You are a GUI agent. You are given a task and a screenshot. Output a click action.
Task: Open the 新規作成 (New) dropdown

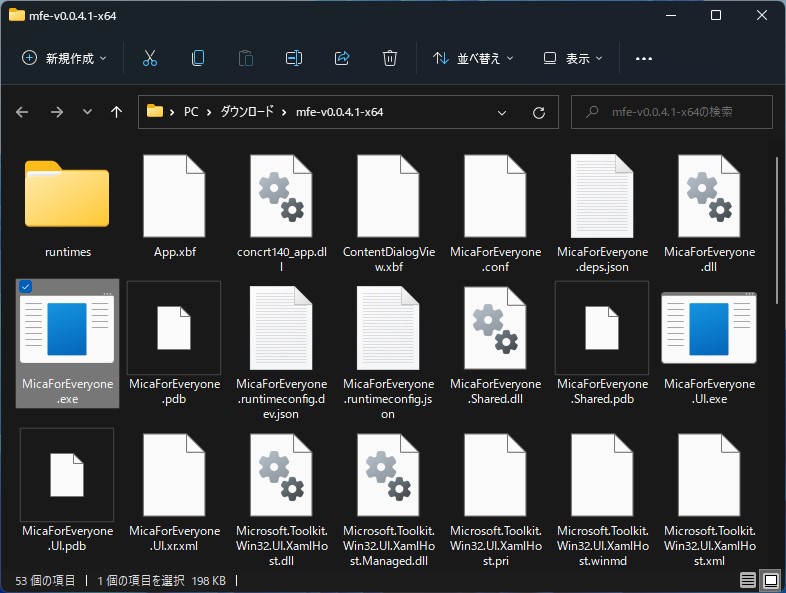click(x=64, y=58)
